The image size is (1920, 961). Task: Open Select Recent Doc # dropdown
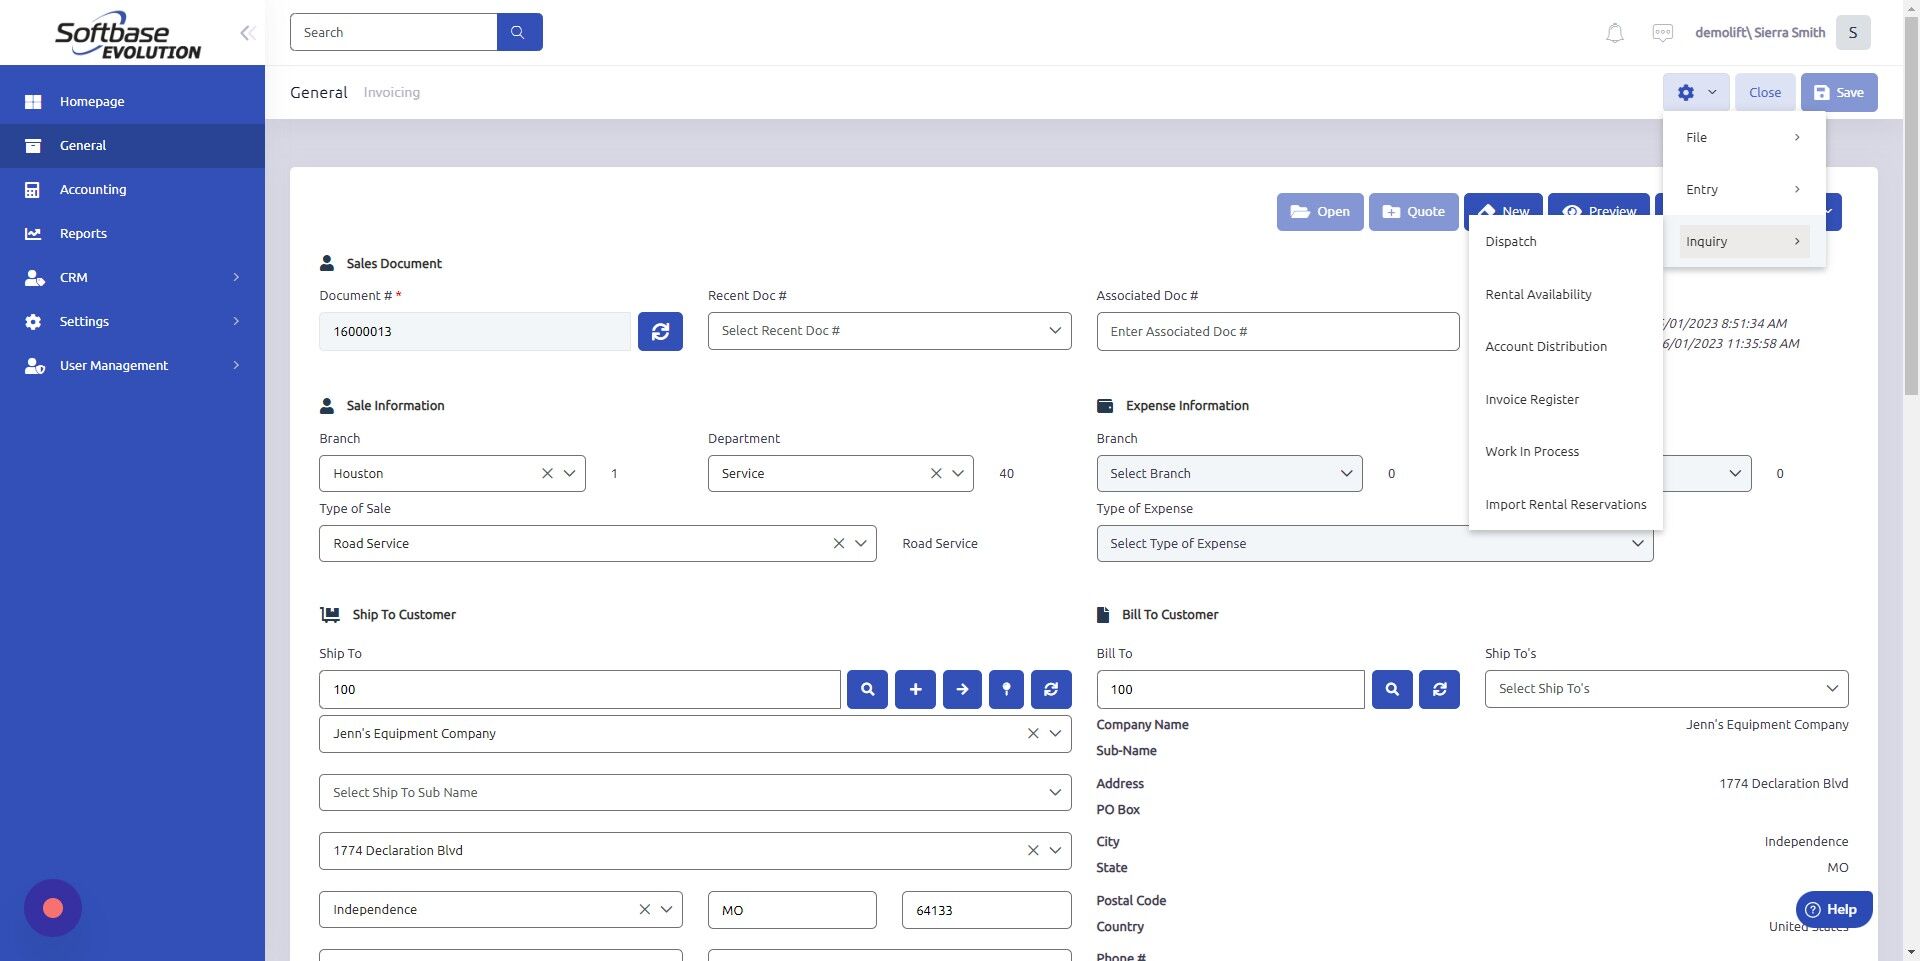889,331
